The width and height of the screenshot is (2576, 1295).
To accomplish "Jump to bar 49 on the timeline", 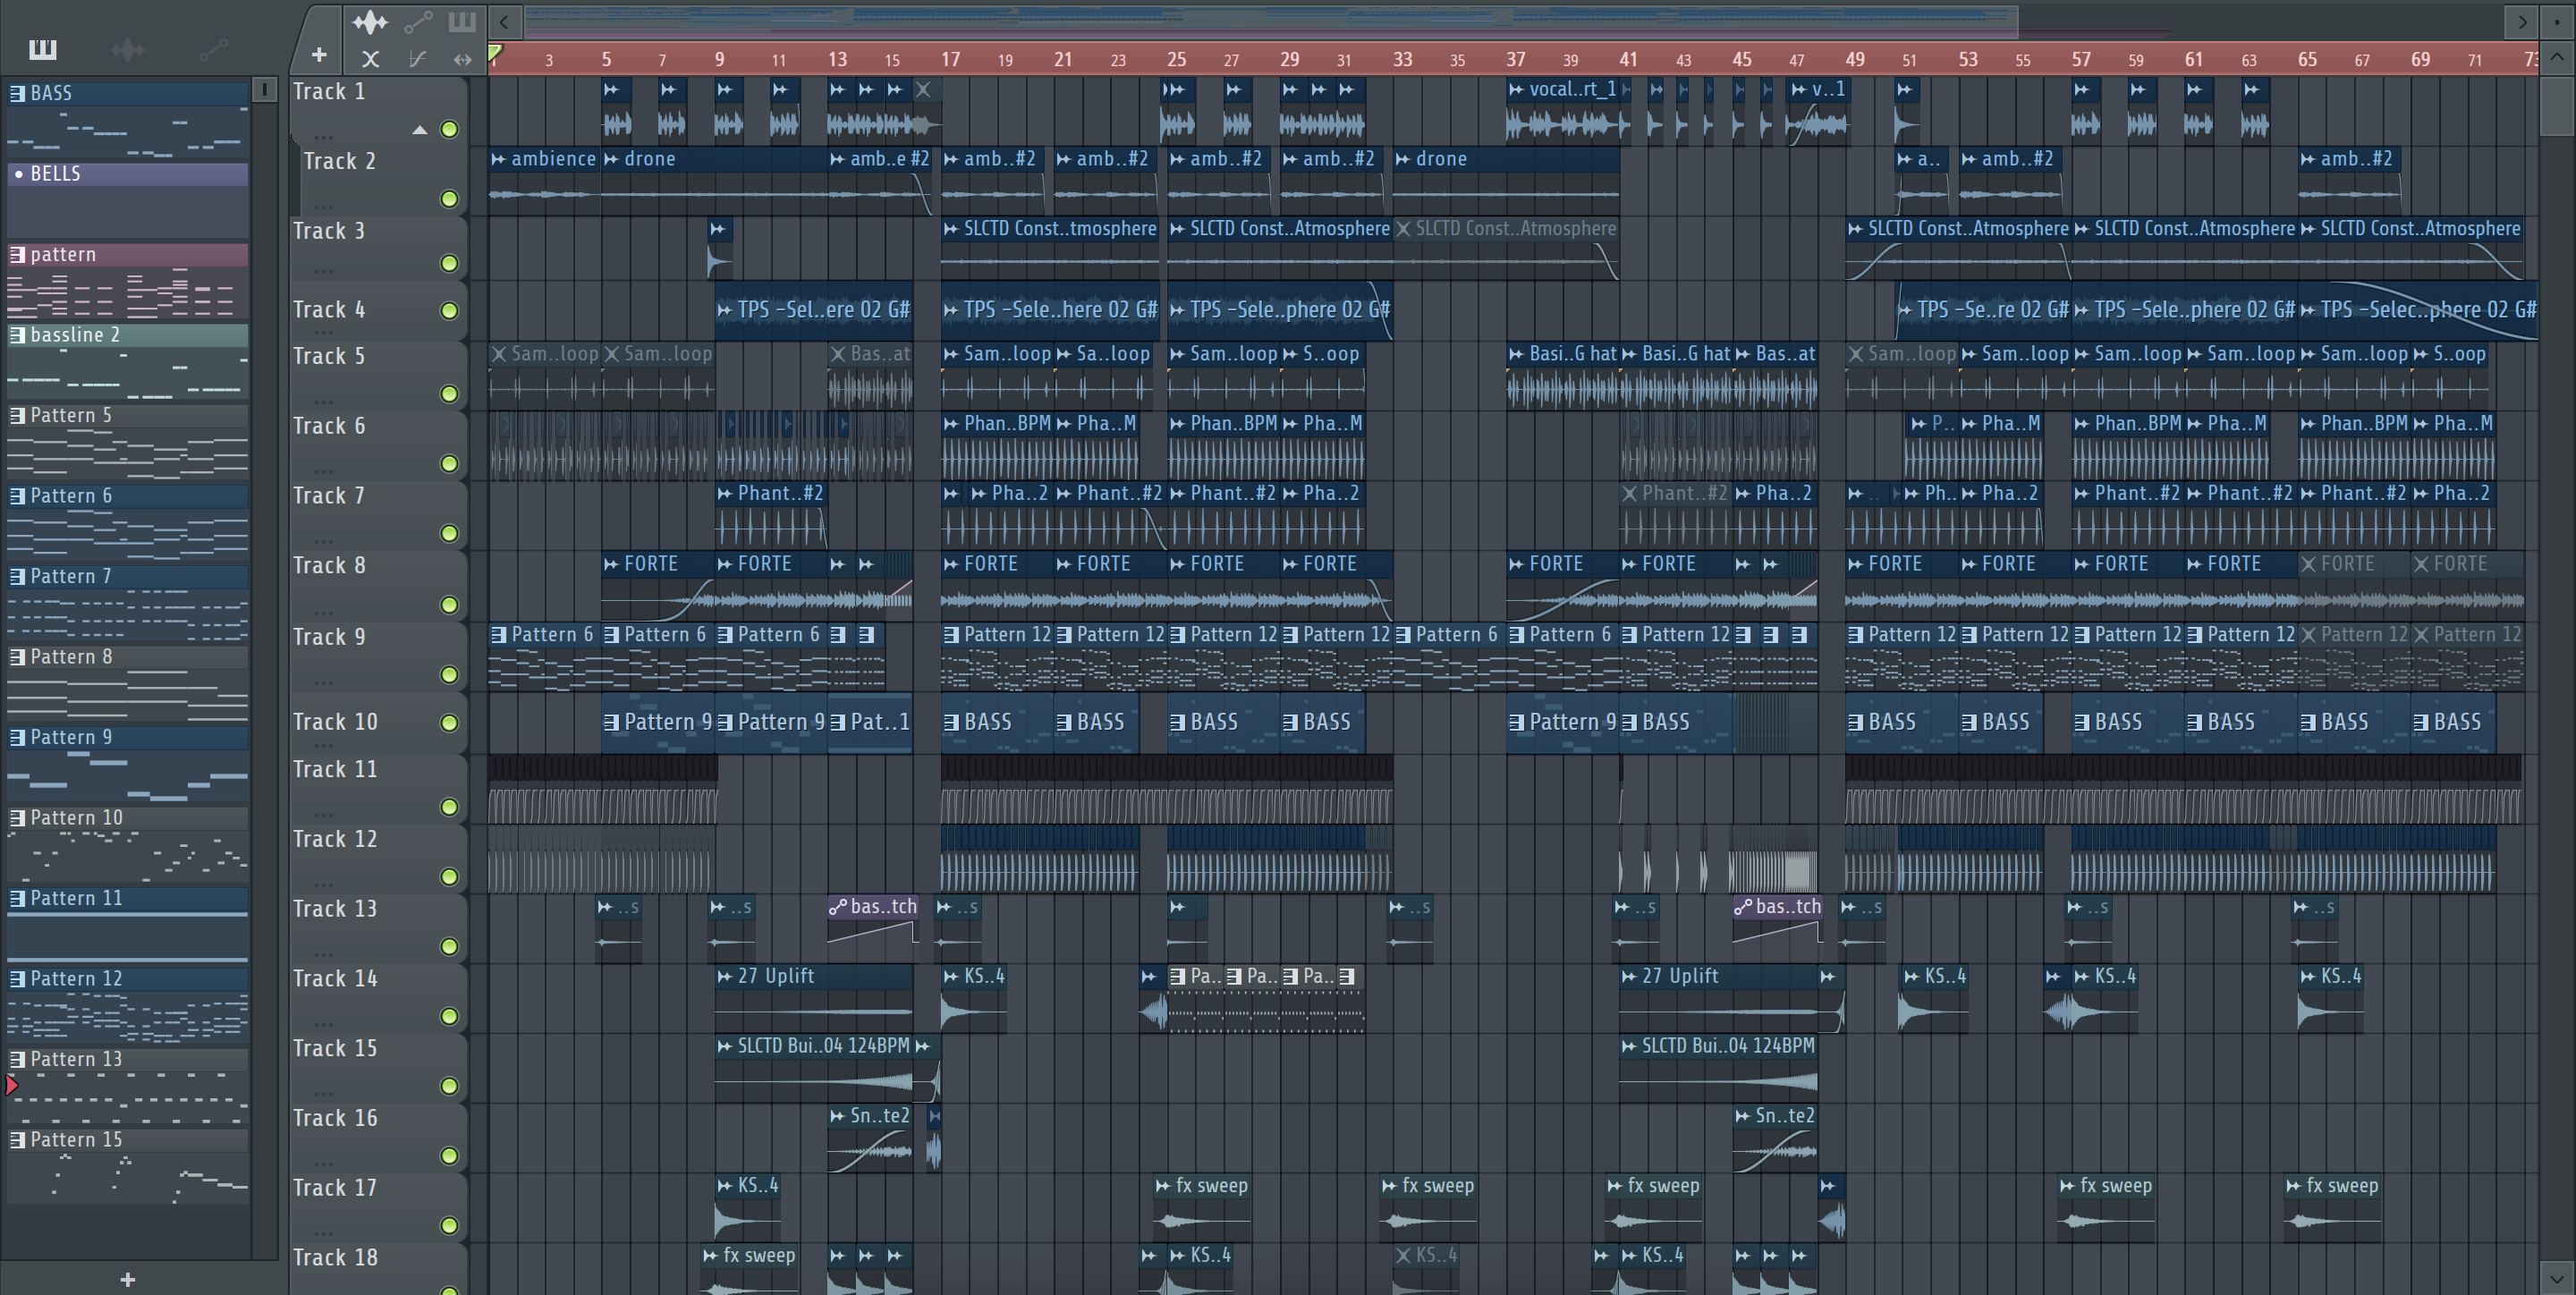I will (x=1855, y=59).
